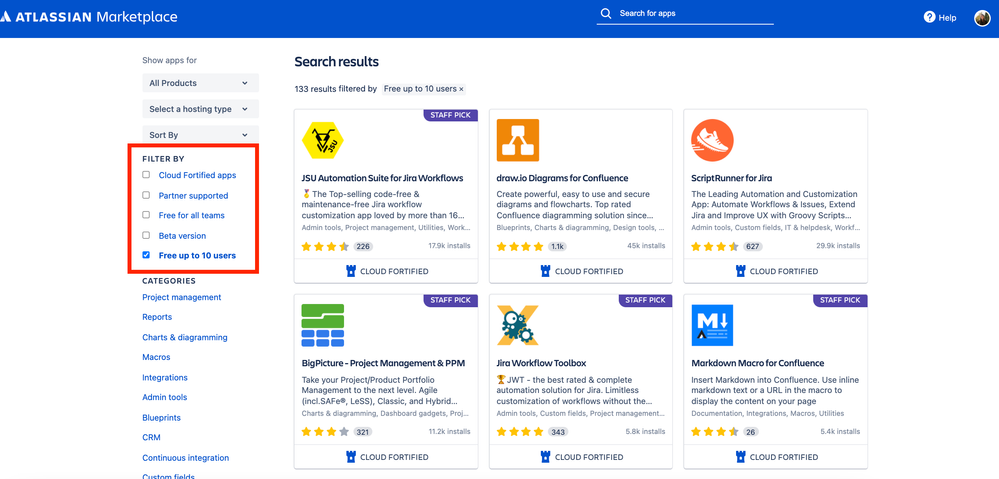Select the Project management category

pos(182,297)
